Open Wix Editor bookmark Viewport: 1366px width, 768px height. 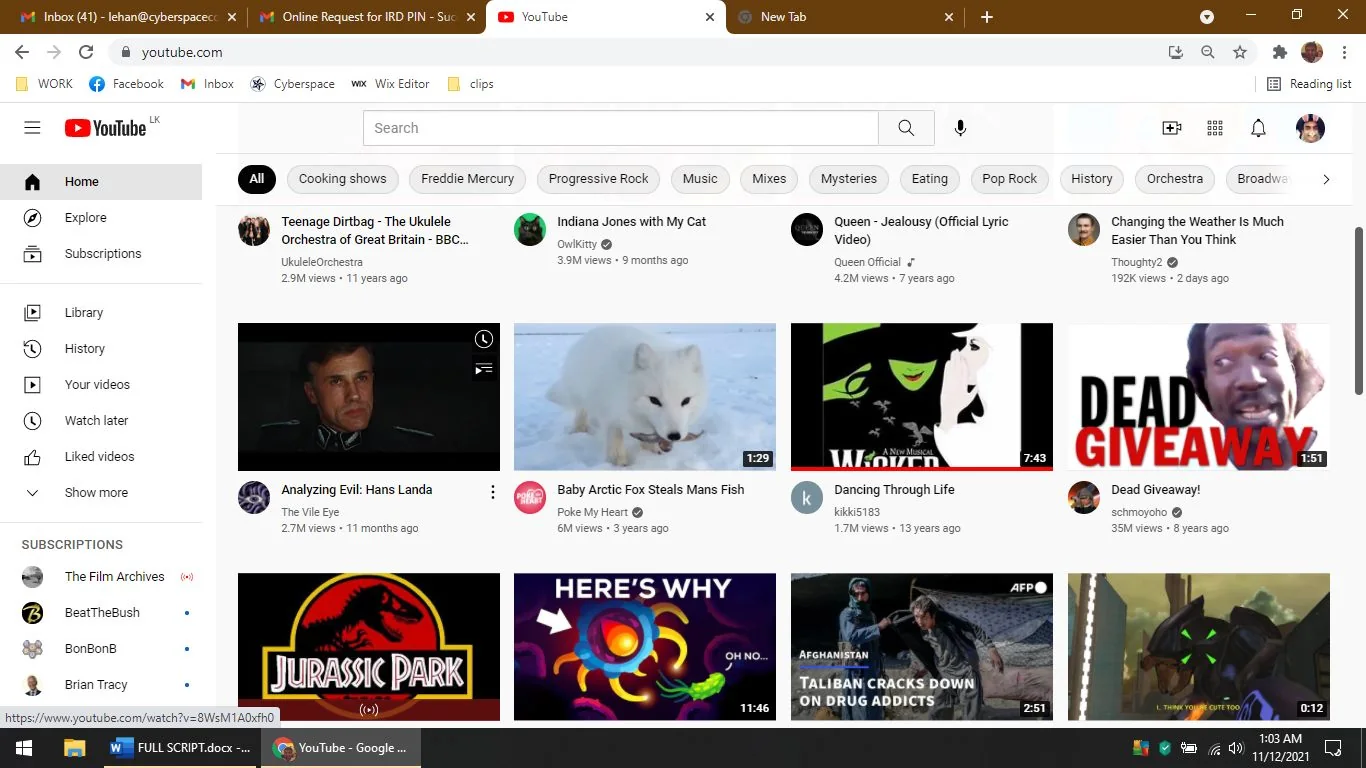390,84
